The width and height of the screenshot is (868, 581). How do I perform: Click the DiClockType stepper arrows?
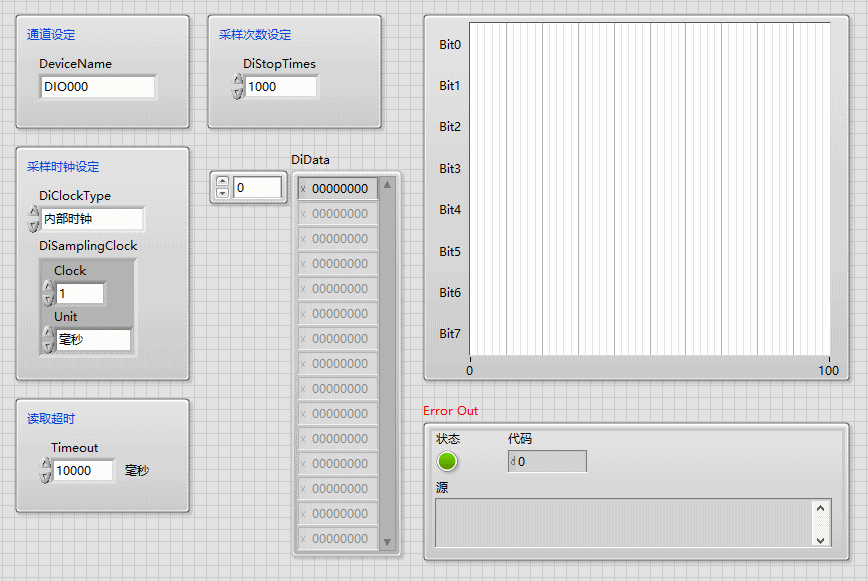tap(34, 219)
